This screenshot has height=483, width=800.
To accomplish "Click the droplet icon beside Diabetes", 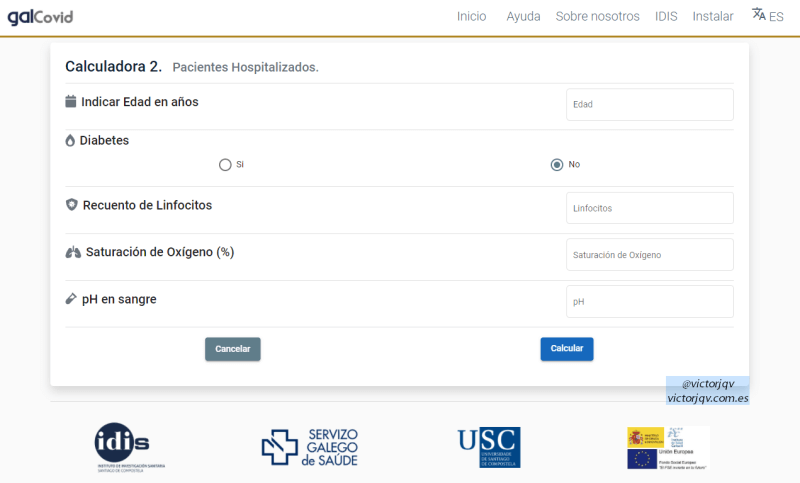I will point(70,140).
